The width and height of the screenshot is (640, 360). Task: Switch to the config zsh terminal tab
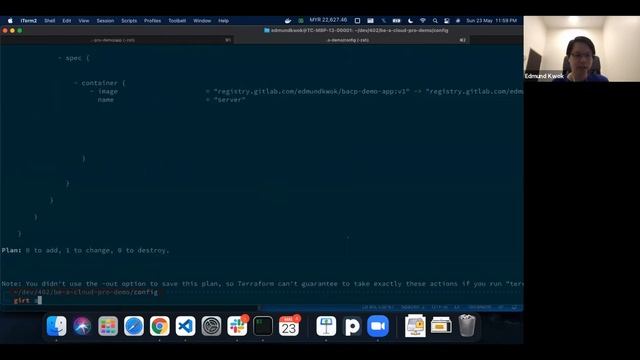[x=351, y=40]
